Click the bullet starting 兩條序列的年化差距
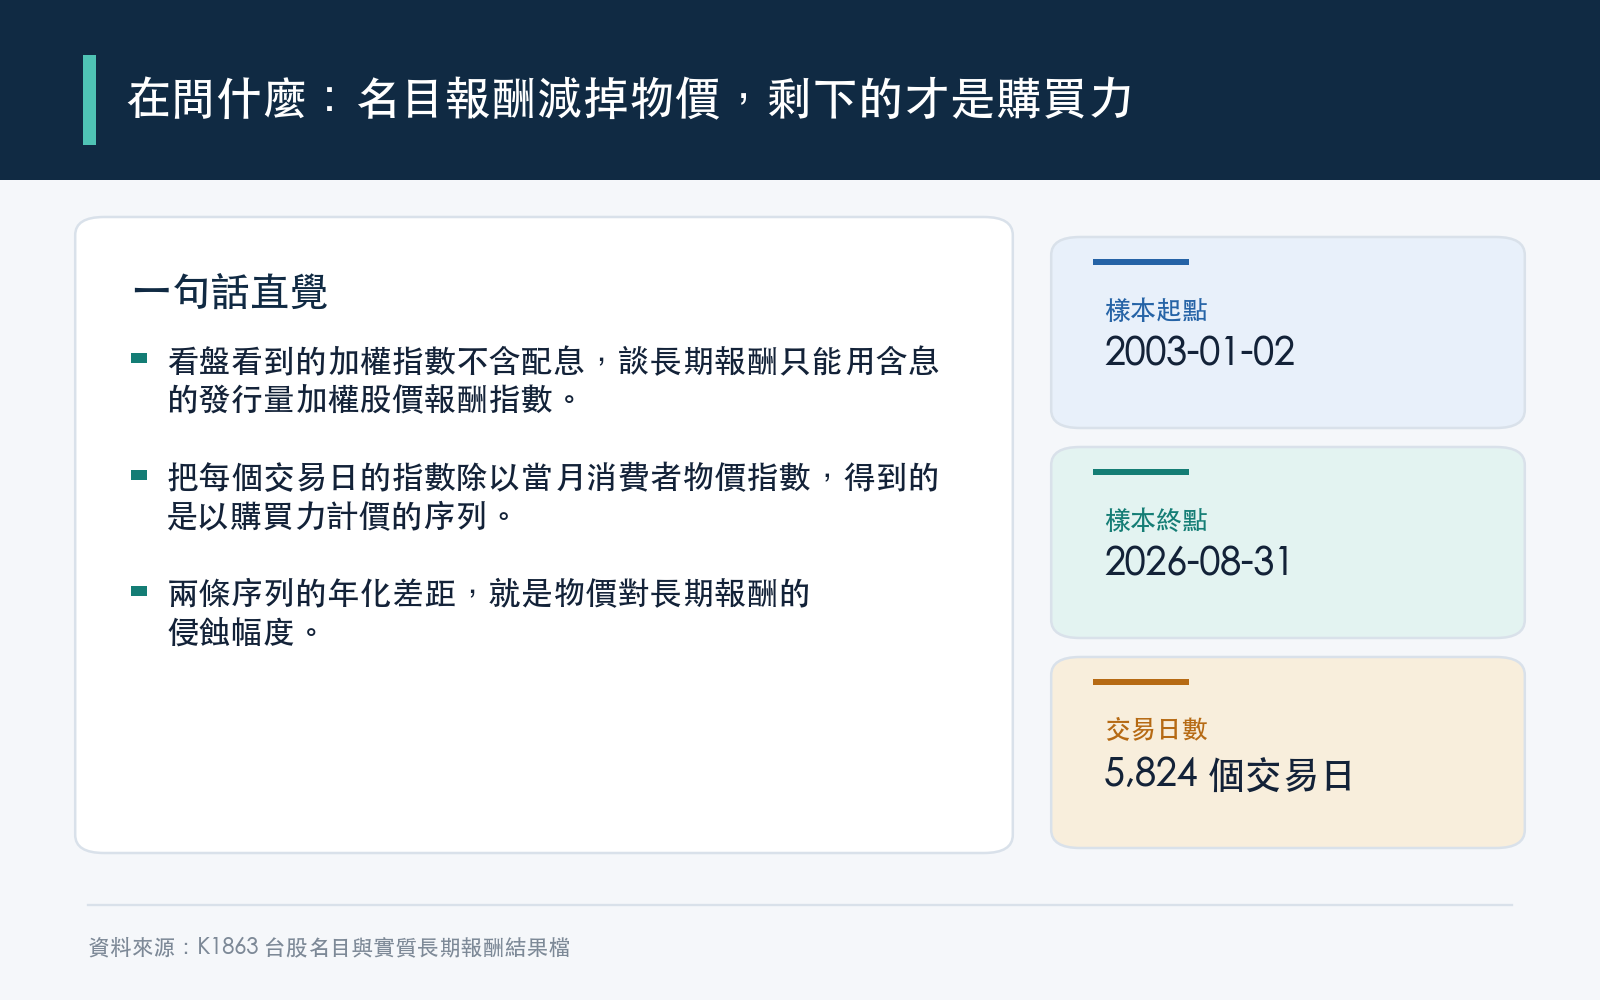Viewport: 1600px width, 1000px height. coord(488,612)
